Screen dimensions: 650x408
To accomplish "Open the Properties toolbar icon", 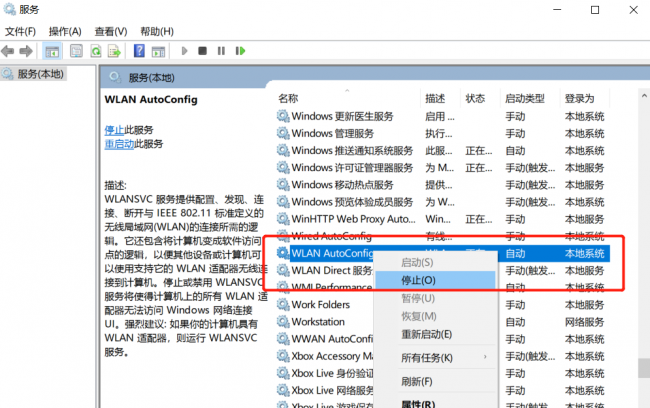I will coord(76,51).
